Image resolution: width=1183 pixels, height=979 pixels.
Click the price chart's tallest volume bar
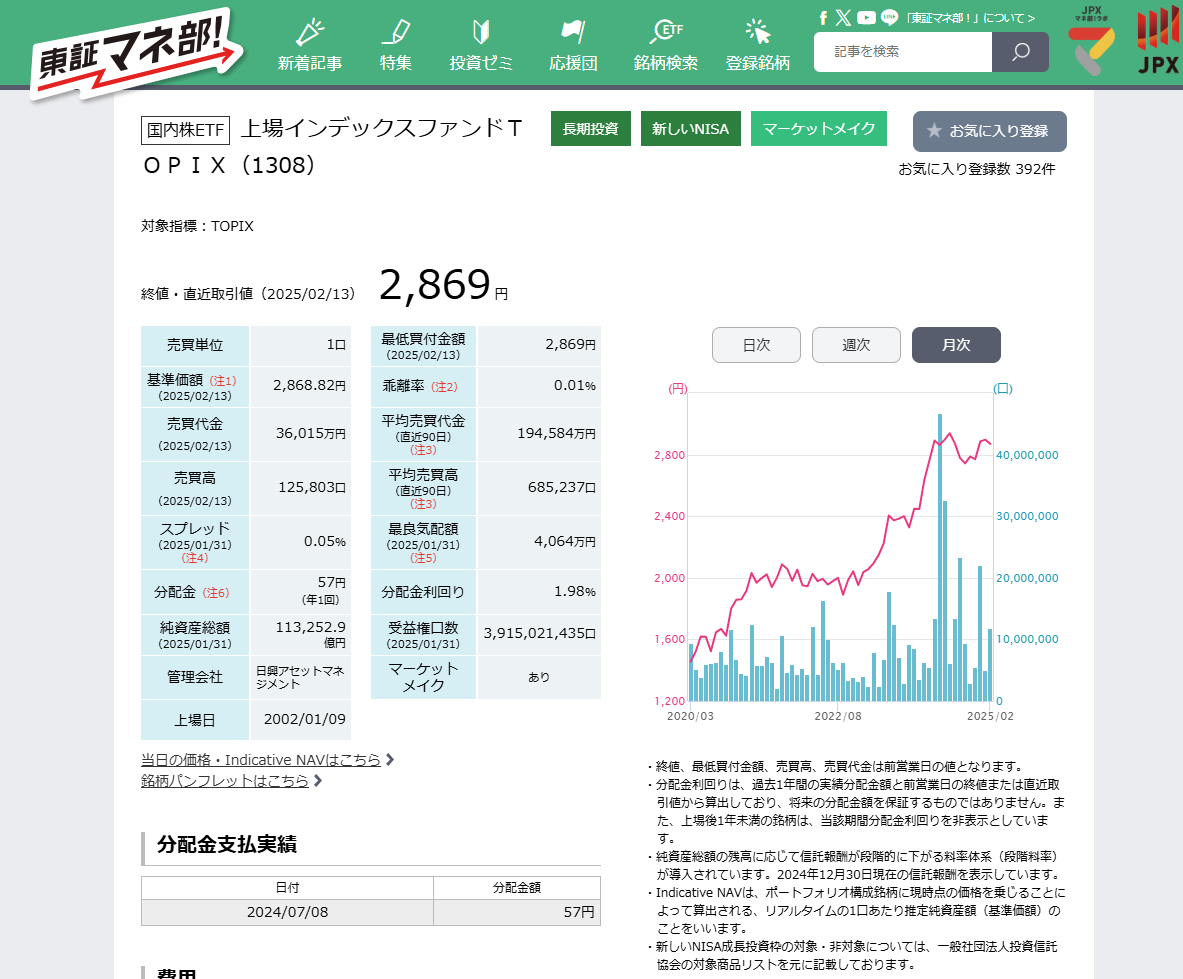pos(940,557)
